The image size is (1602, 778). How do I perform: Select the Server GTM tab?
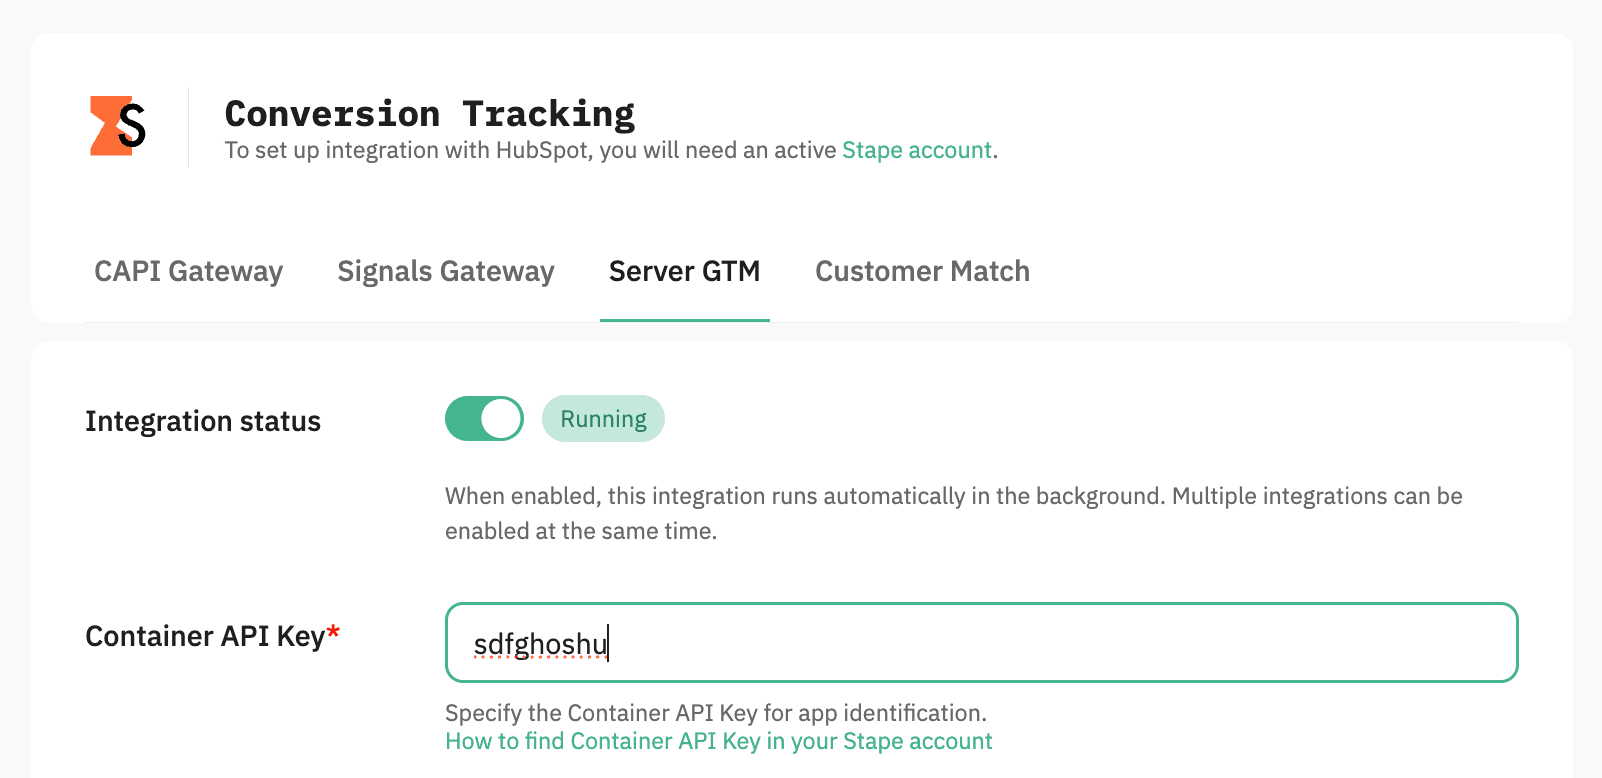684,271
